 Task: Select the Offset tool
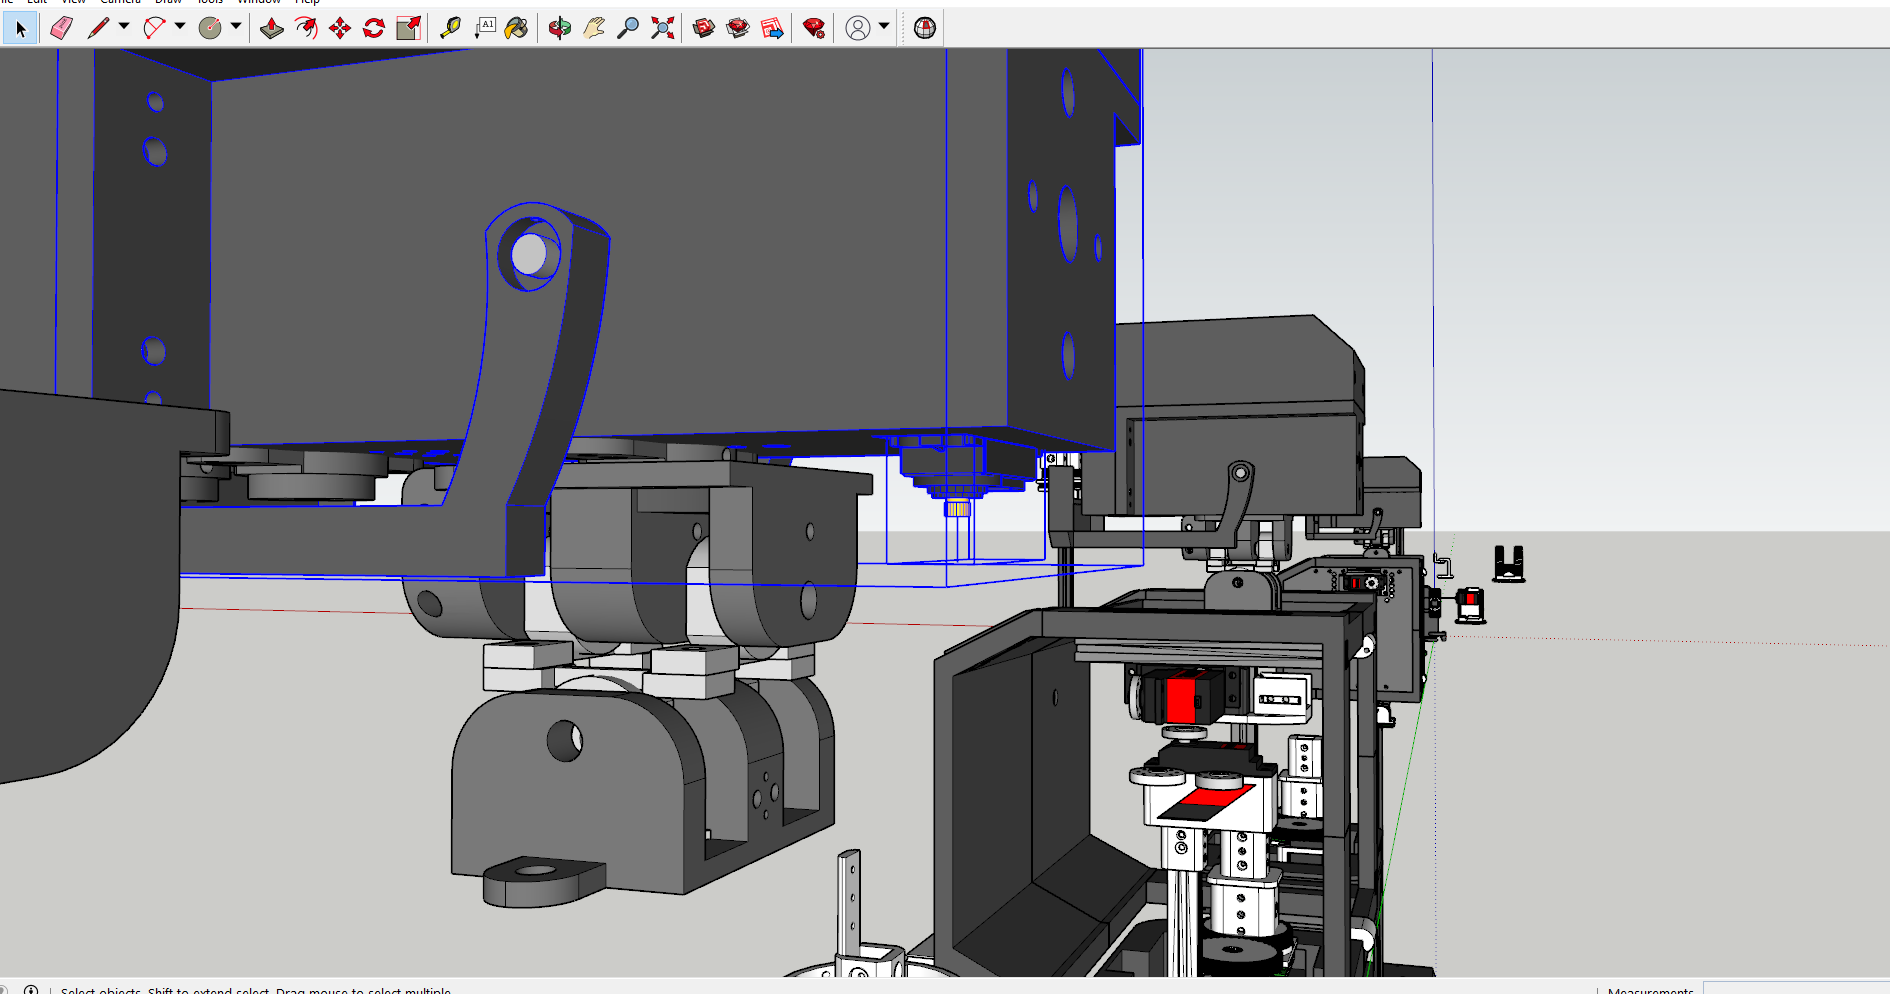click(306, 28)
